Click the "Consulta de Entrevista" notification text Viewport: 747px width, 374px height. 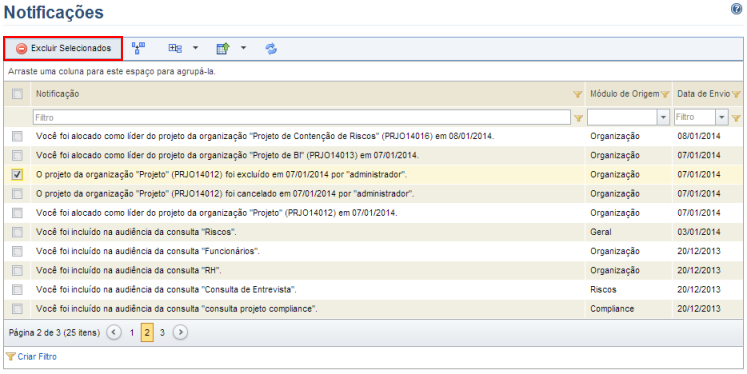pos(166,289)
